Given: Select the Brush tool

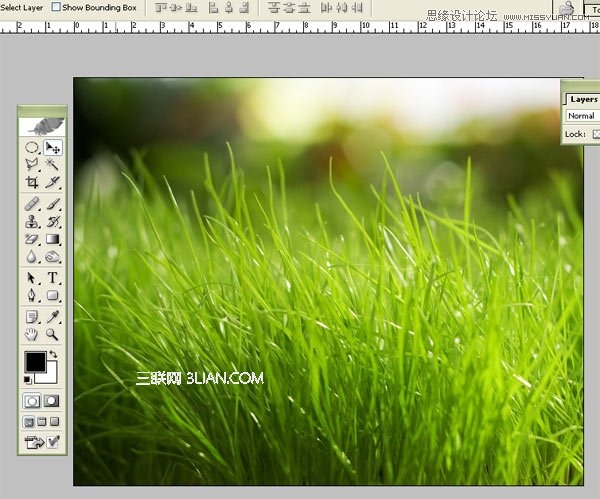Looking at the screenshot, I should (x=53, y=204).
